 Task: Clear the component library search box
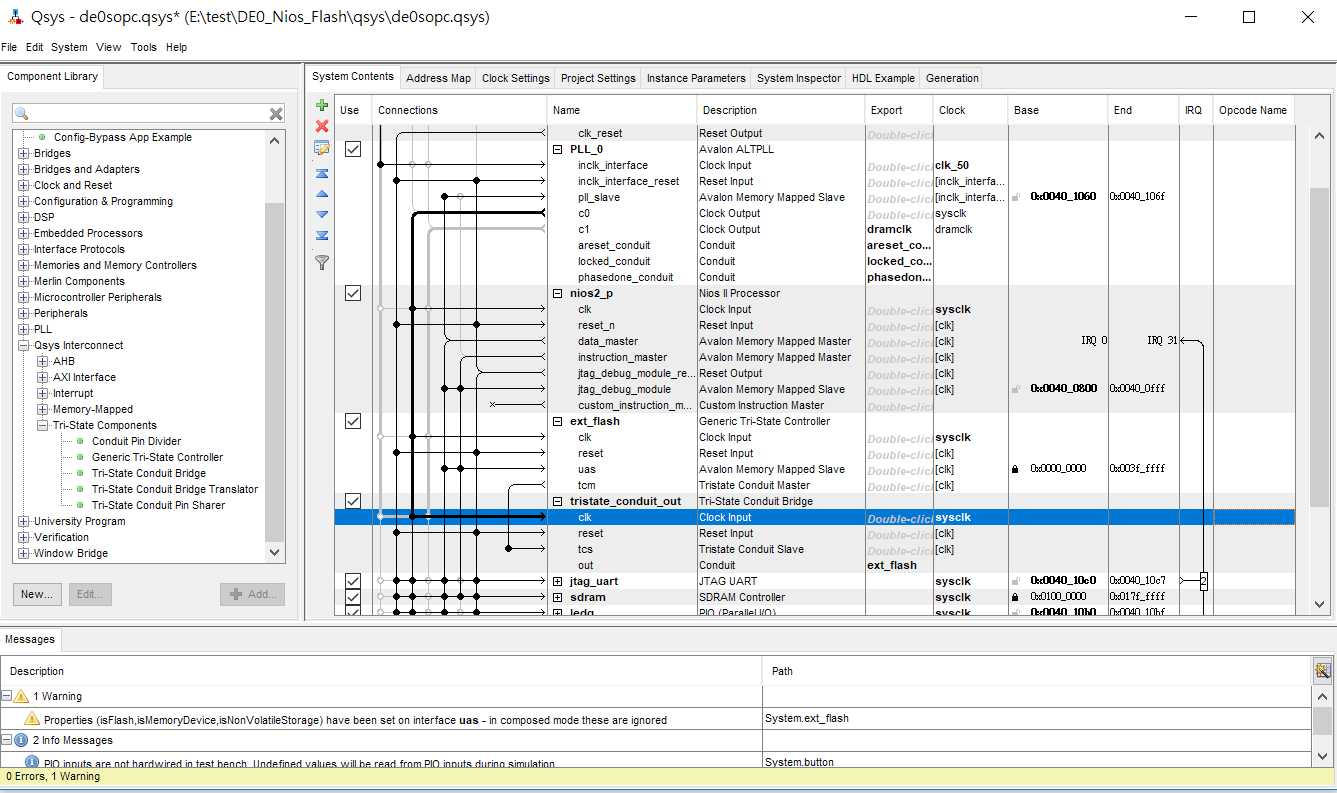(276, 114)
